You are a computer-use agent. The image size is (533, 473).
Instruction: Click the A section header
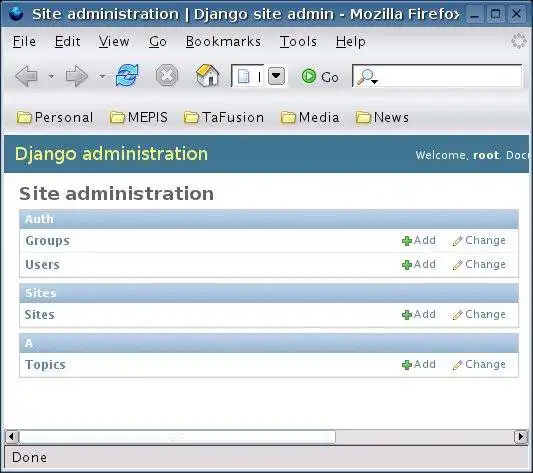269,343
